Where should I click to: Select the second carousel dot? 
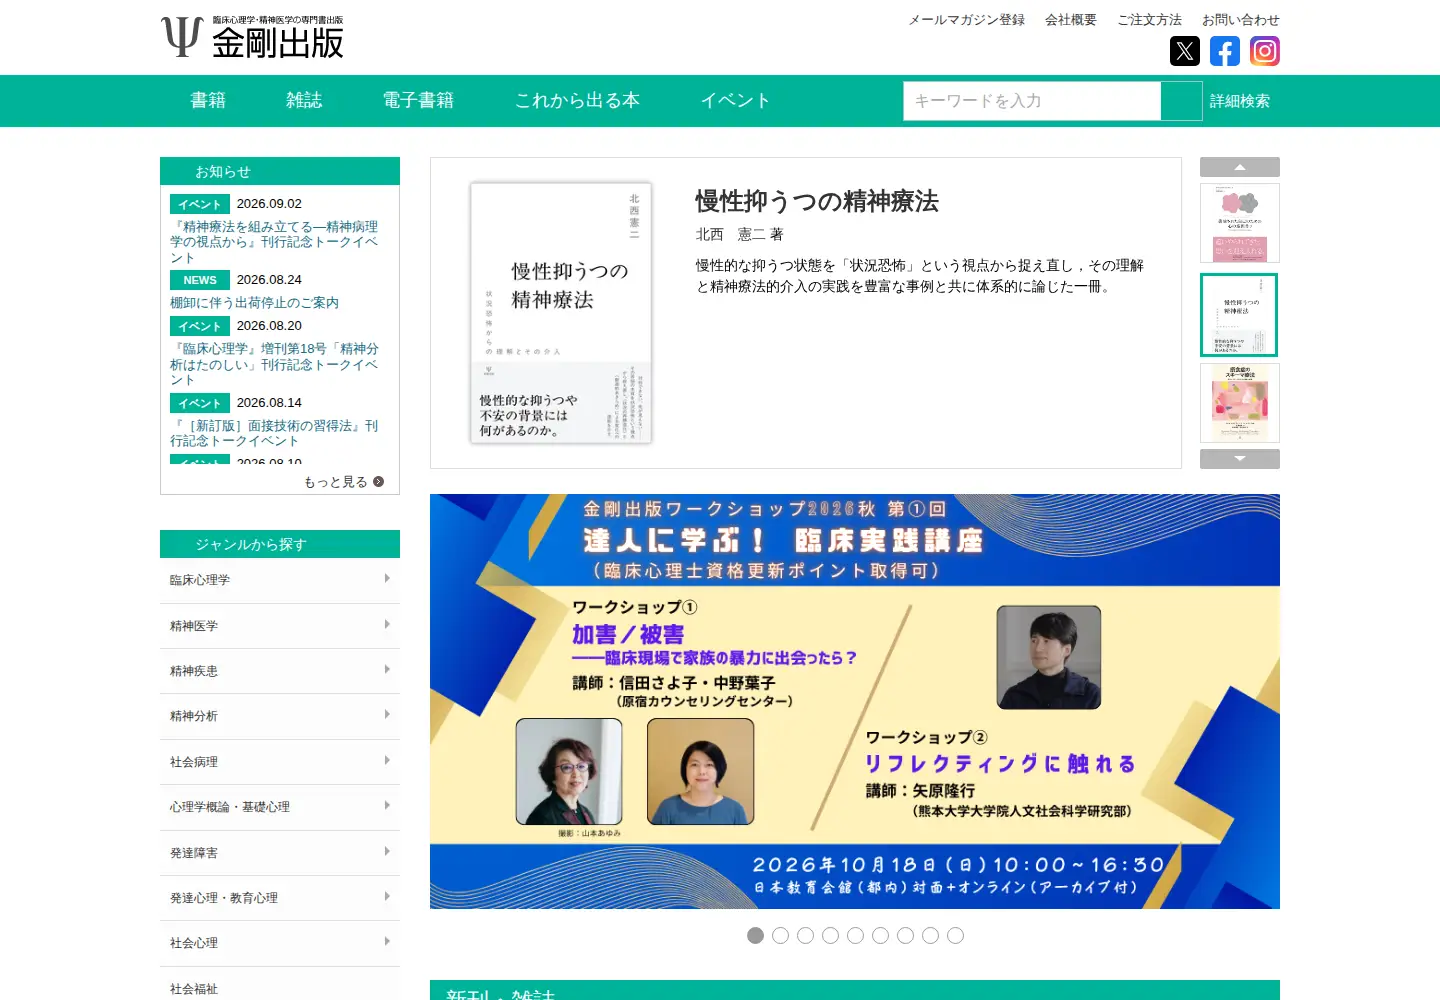pos(780,935)
